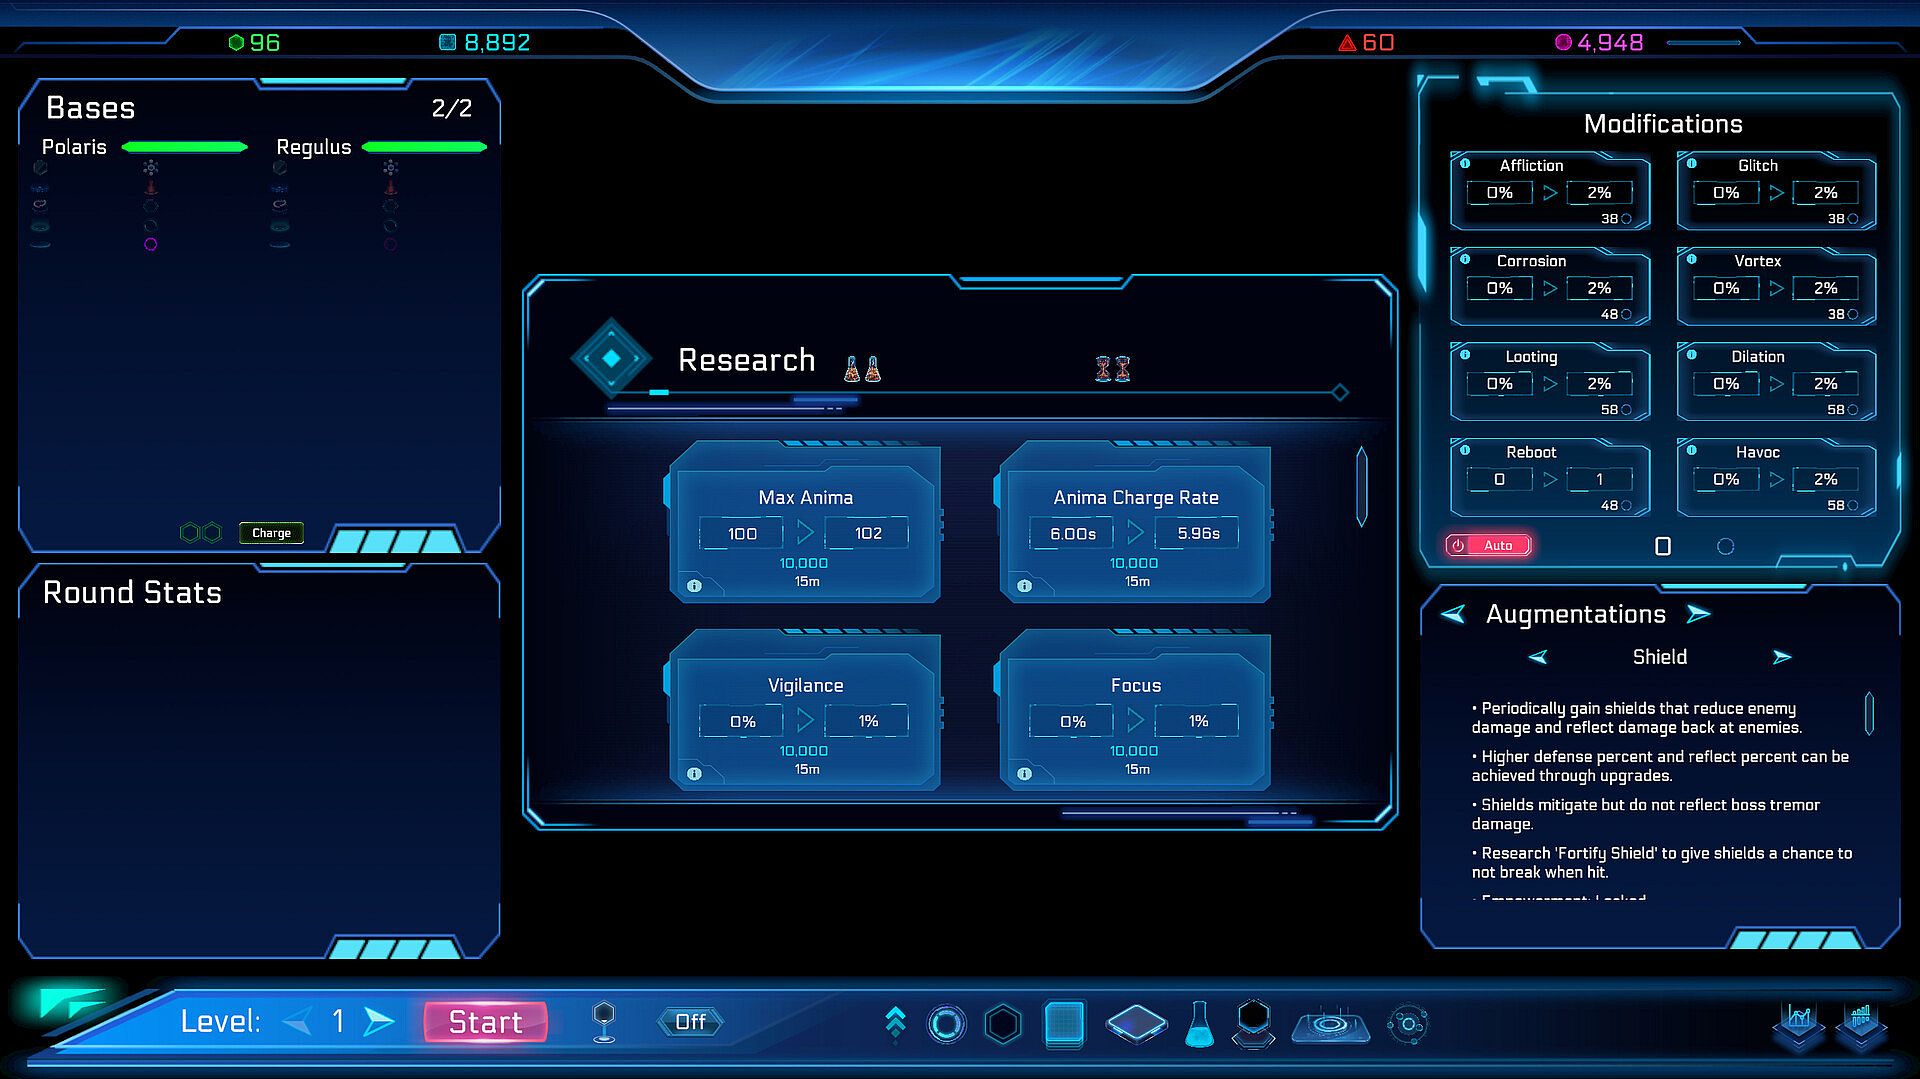Click the triple-chevron upgrade icon
The image size is (1920, 1079).
[895, 1023]
